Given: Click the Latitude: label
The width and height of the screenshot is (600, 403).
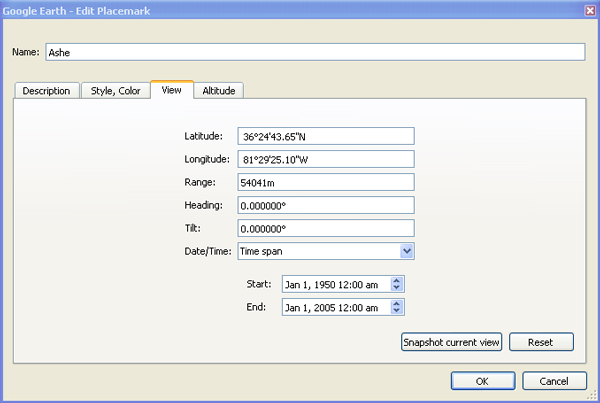Looking at the screenshot, I should tap(203, 136).
